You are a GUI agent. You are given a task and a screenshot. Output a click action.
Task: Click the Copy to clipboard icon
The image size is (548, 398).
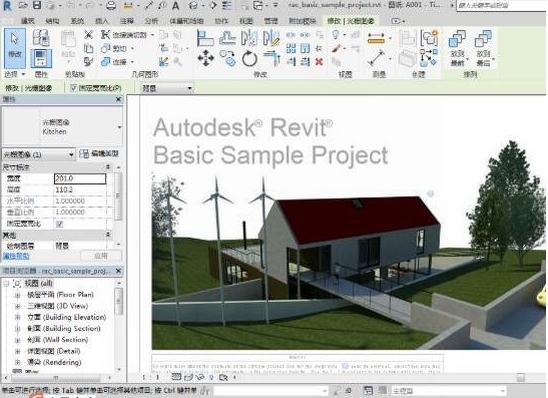tap(88, 48)
